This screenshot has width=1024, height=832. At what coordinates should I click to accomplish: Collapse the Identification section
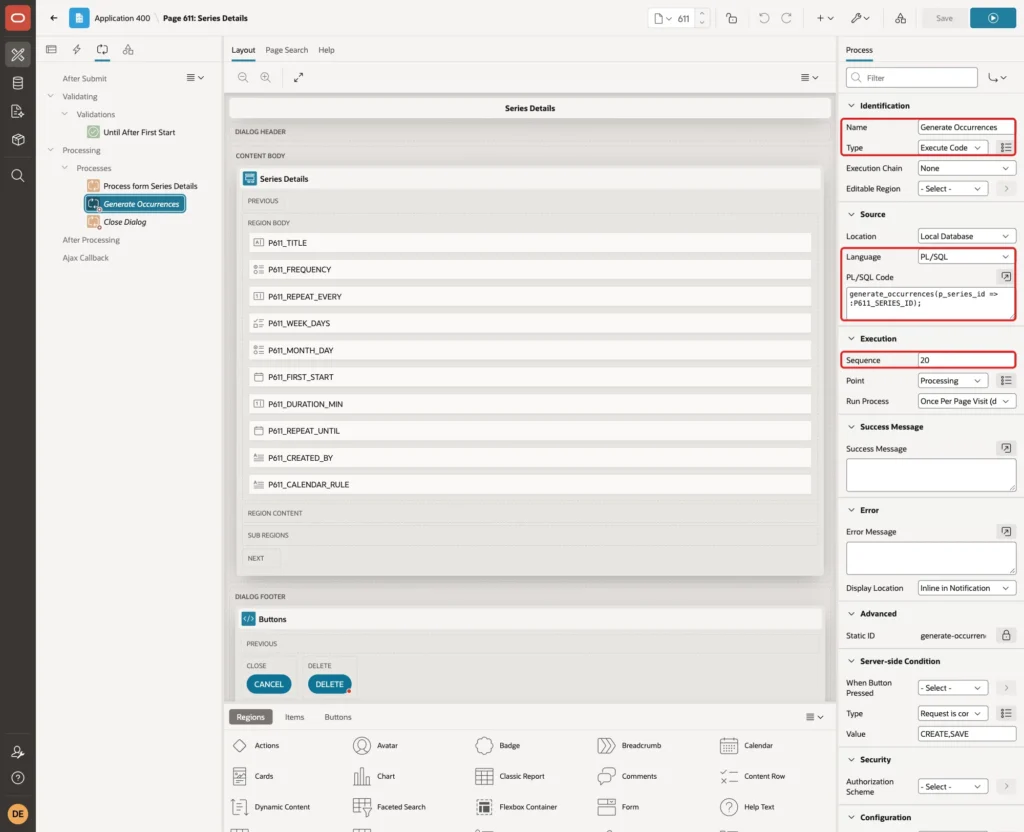tap(851, 105)
